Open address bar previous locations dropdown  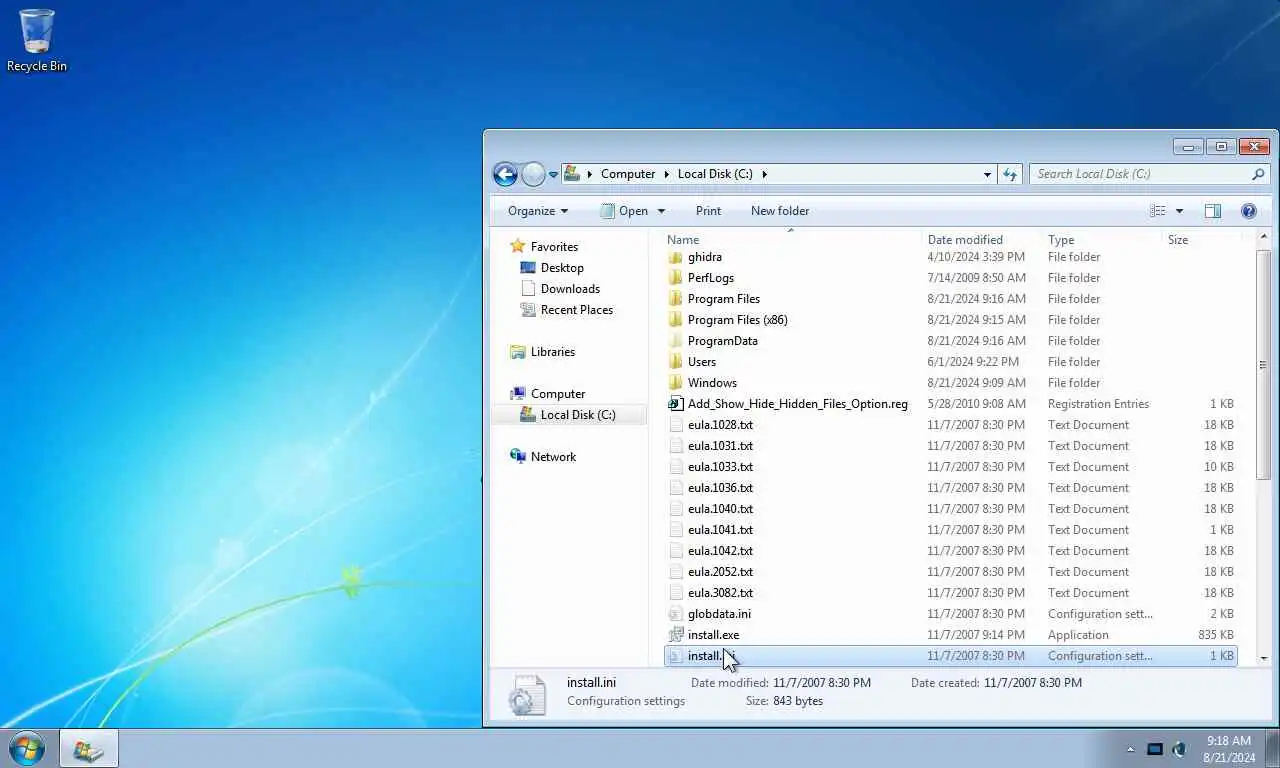988,174
